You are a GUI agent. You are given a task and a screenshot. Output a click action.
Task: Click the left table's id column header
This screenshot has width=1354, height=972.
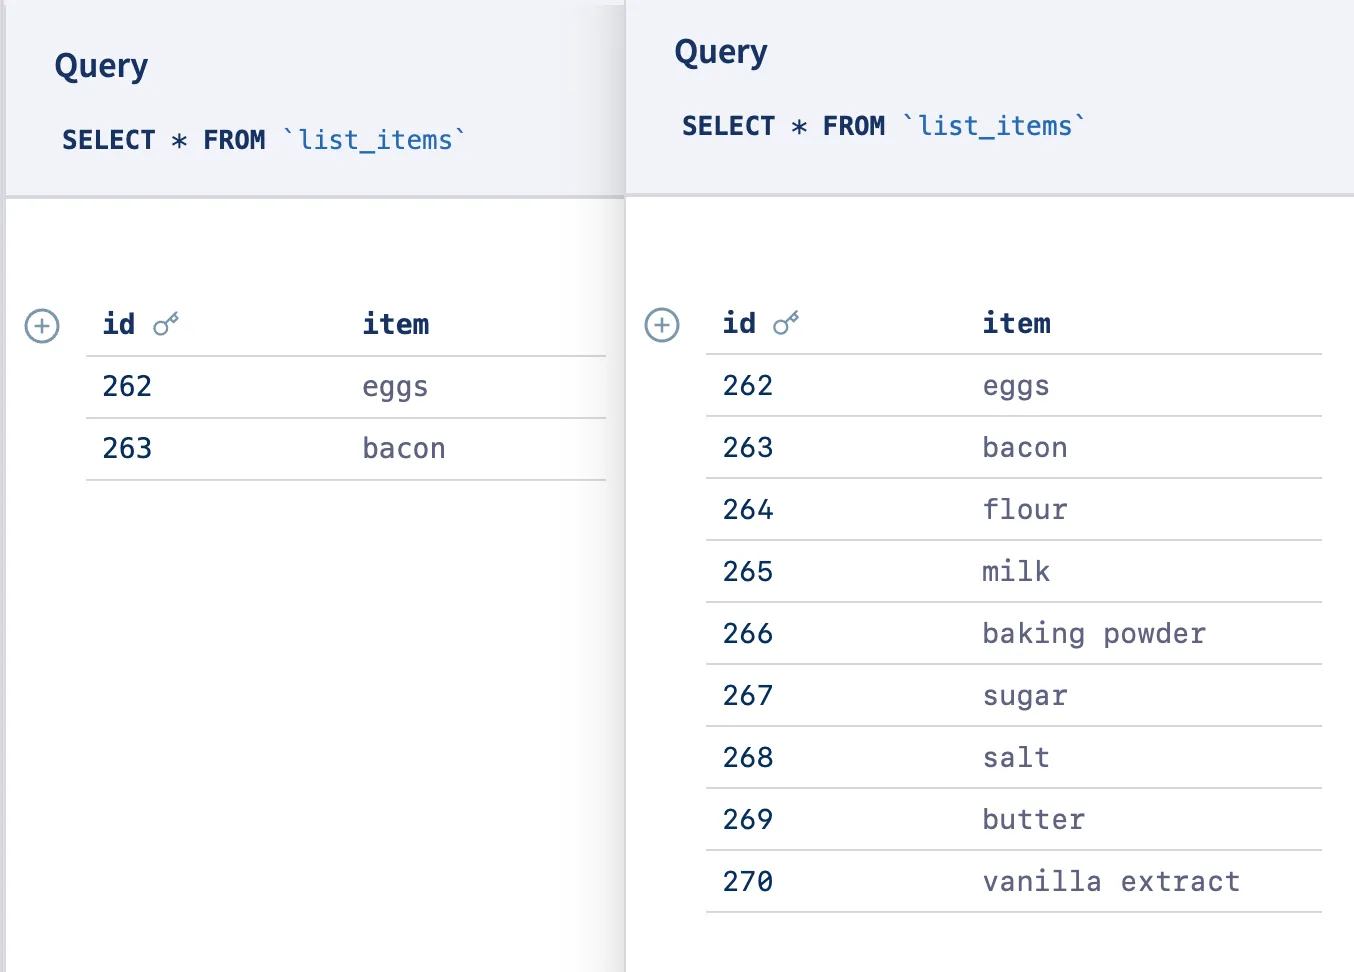point(119,324)
